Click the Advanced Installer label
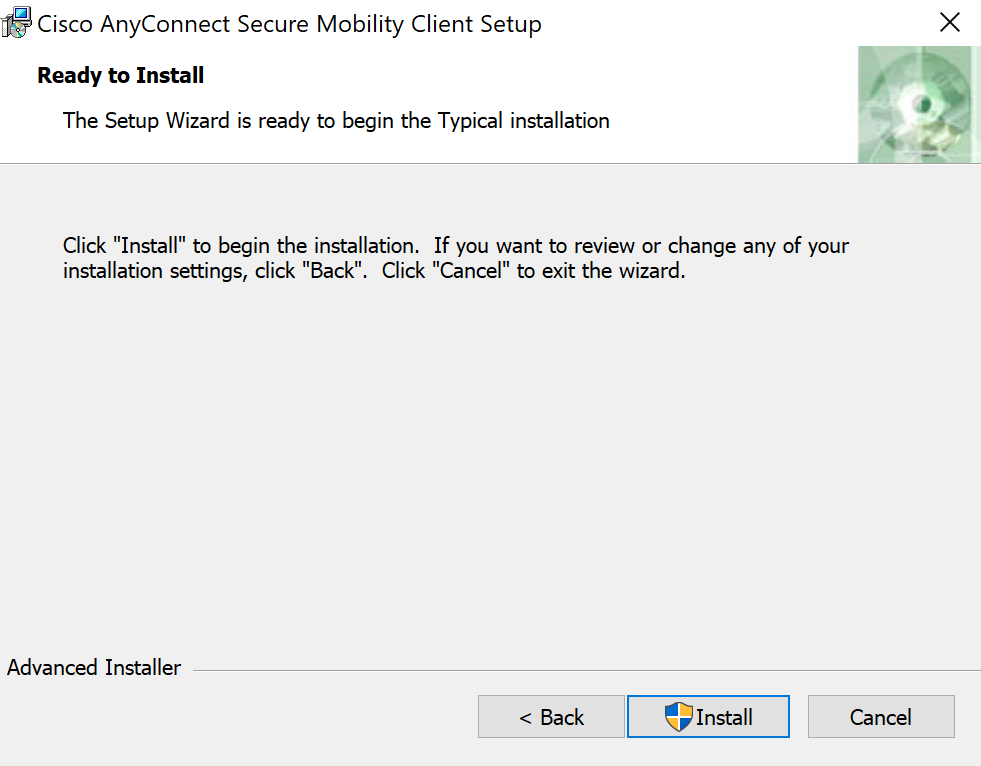The width and height of the screenshot is (981, 766). pos(94,668)
